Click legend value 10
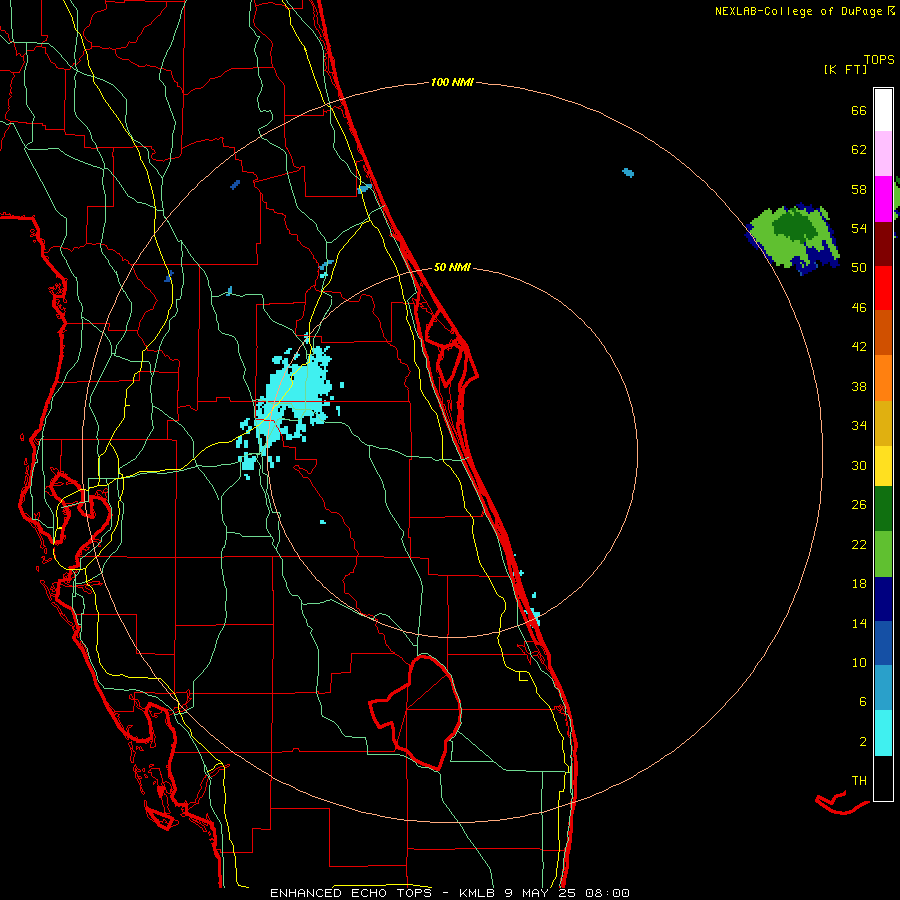 coord(859,662)
